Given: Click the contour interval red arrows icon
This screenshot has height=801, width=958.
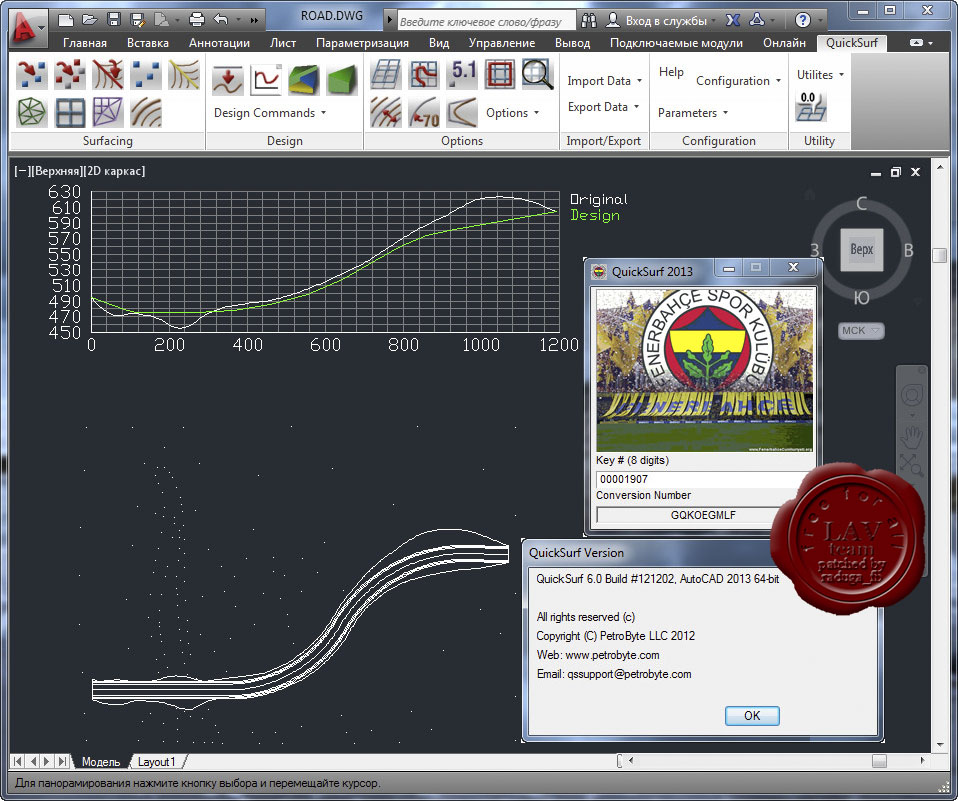Looking at the screenshot, I should coord(386,112).
